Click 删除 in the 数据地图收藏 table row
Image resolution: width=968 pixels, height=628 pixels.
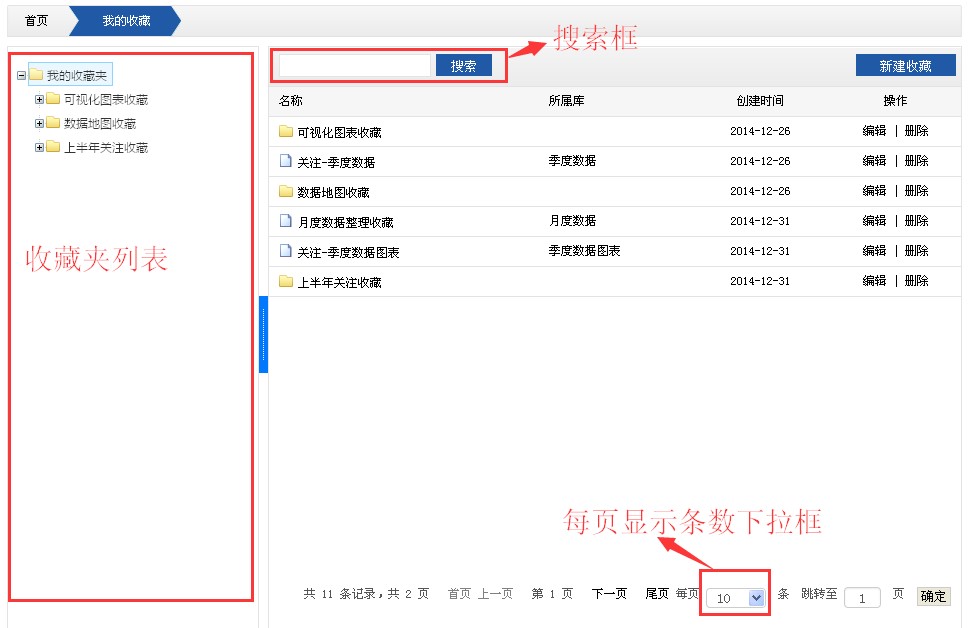(x=917, y=190)
